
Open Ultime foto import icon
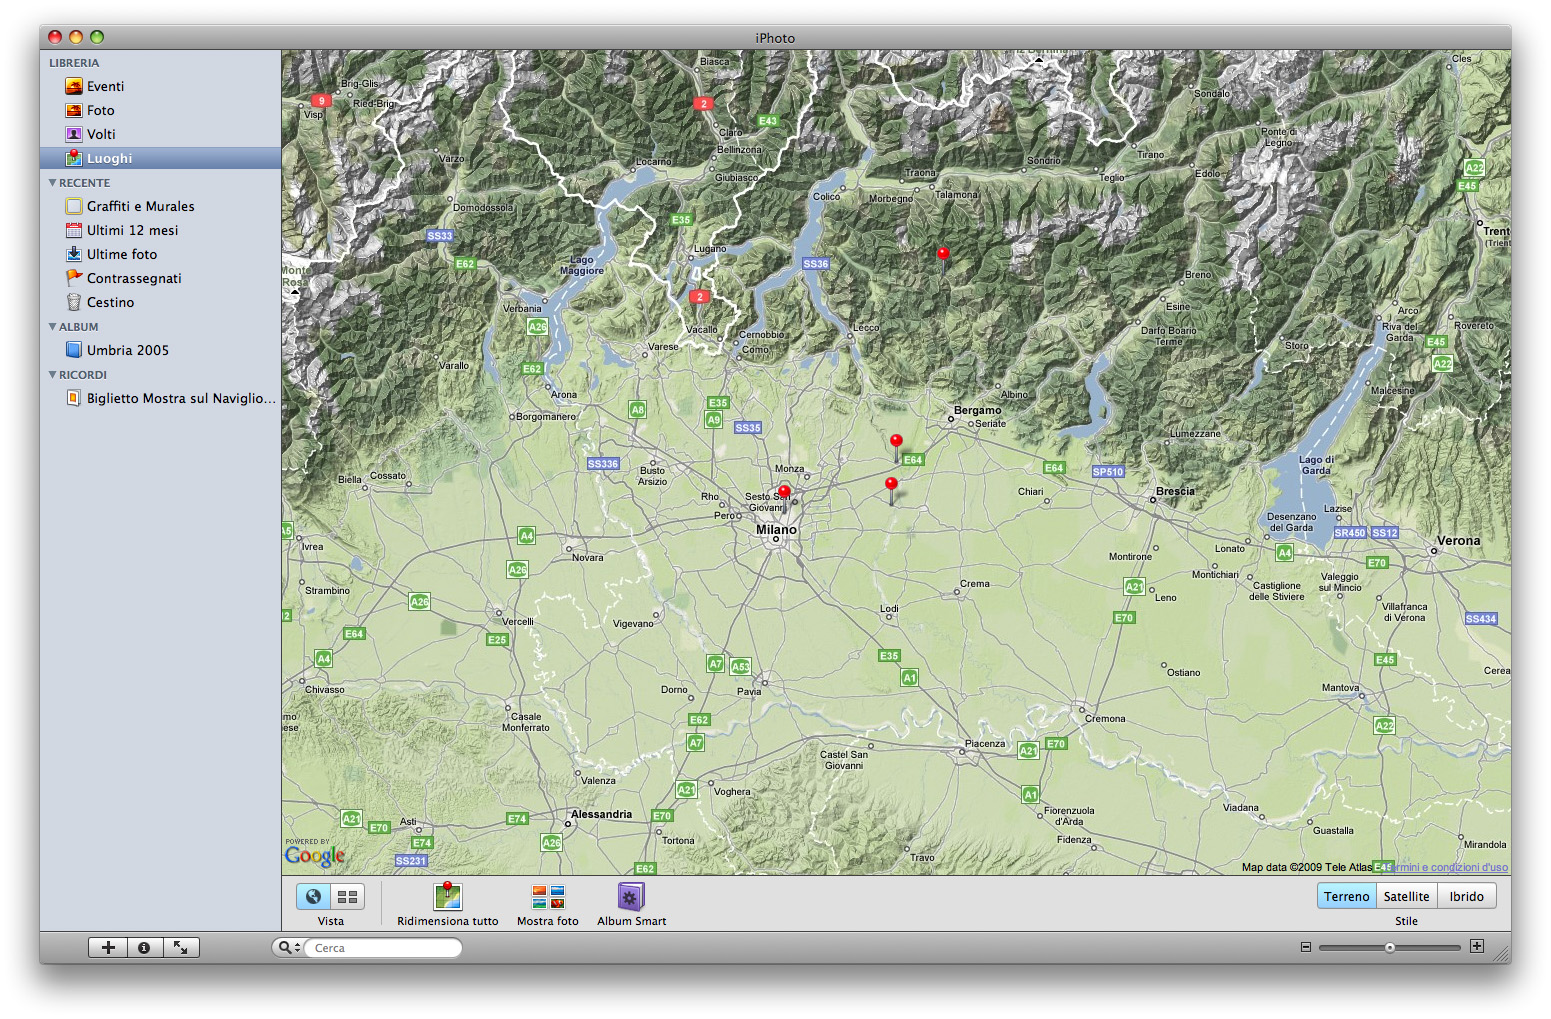[x=74, y=254]
